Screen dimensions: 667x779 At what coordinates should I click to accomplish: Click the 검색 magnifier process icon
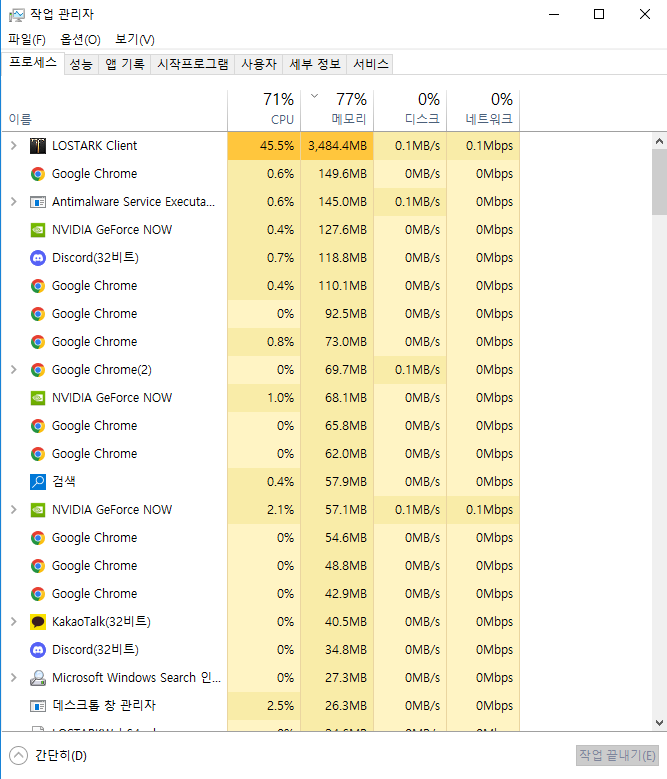pos(38,481)
